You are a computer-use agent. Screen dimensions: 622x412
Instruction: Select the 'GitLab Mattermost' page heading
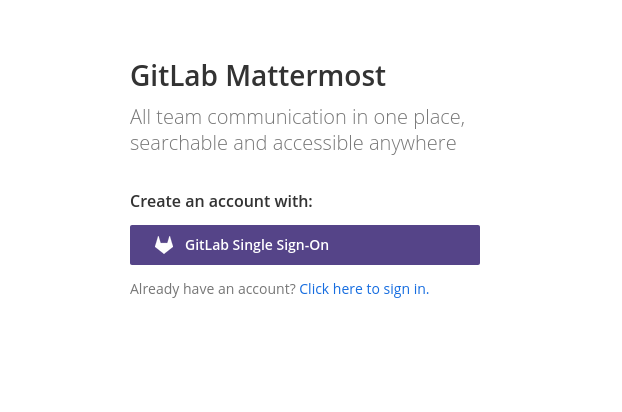[x=258, y=75]
